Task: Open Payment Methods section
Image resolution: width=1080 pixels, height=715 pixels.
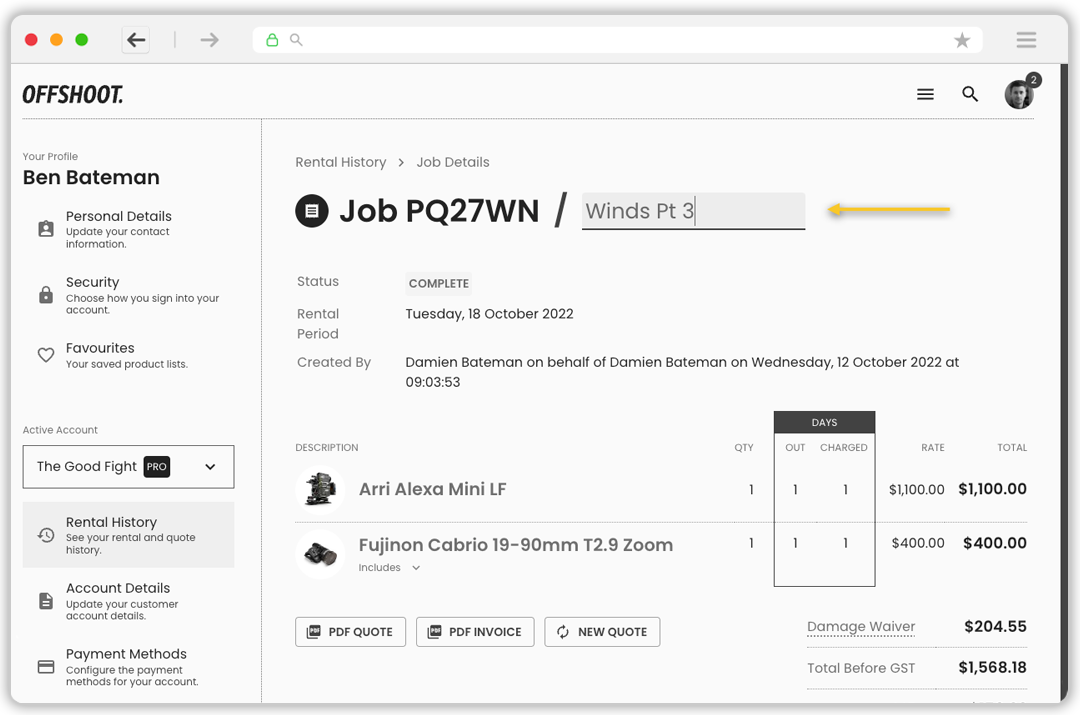Action: tap(128, 667)
